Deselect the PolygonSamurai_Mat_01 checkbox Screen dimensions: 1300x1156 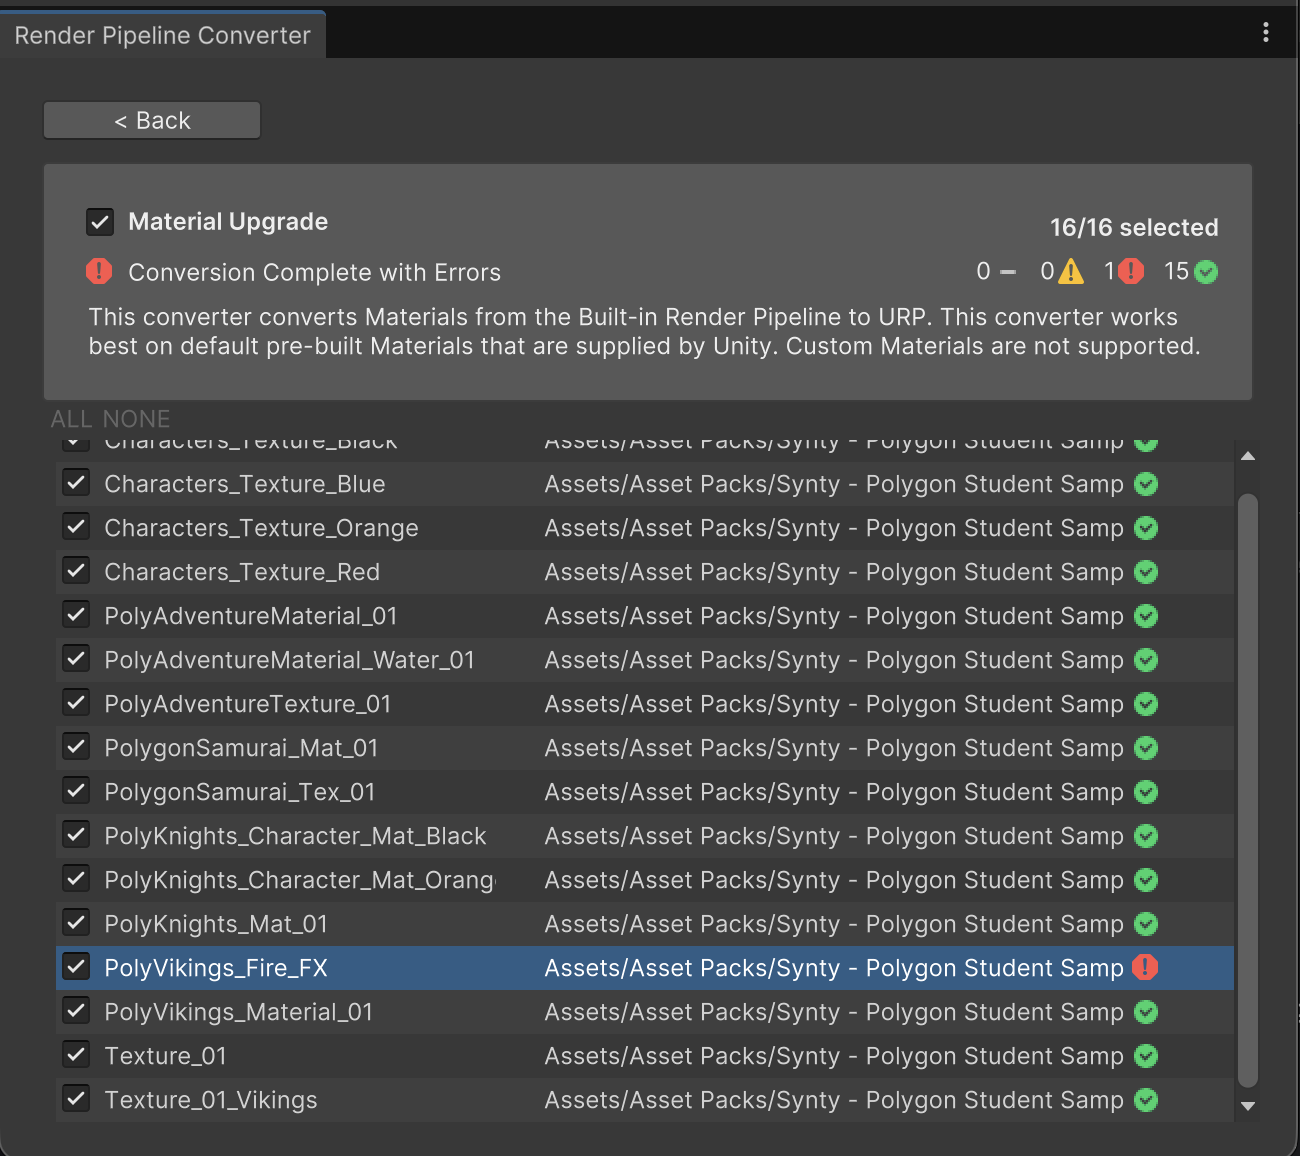[x=76, y=747]
